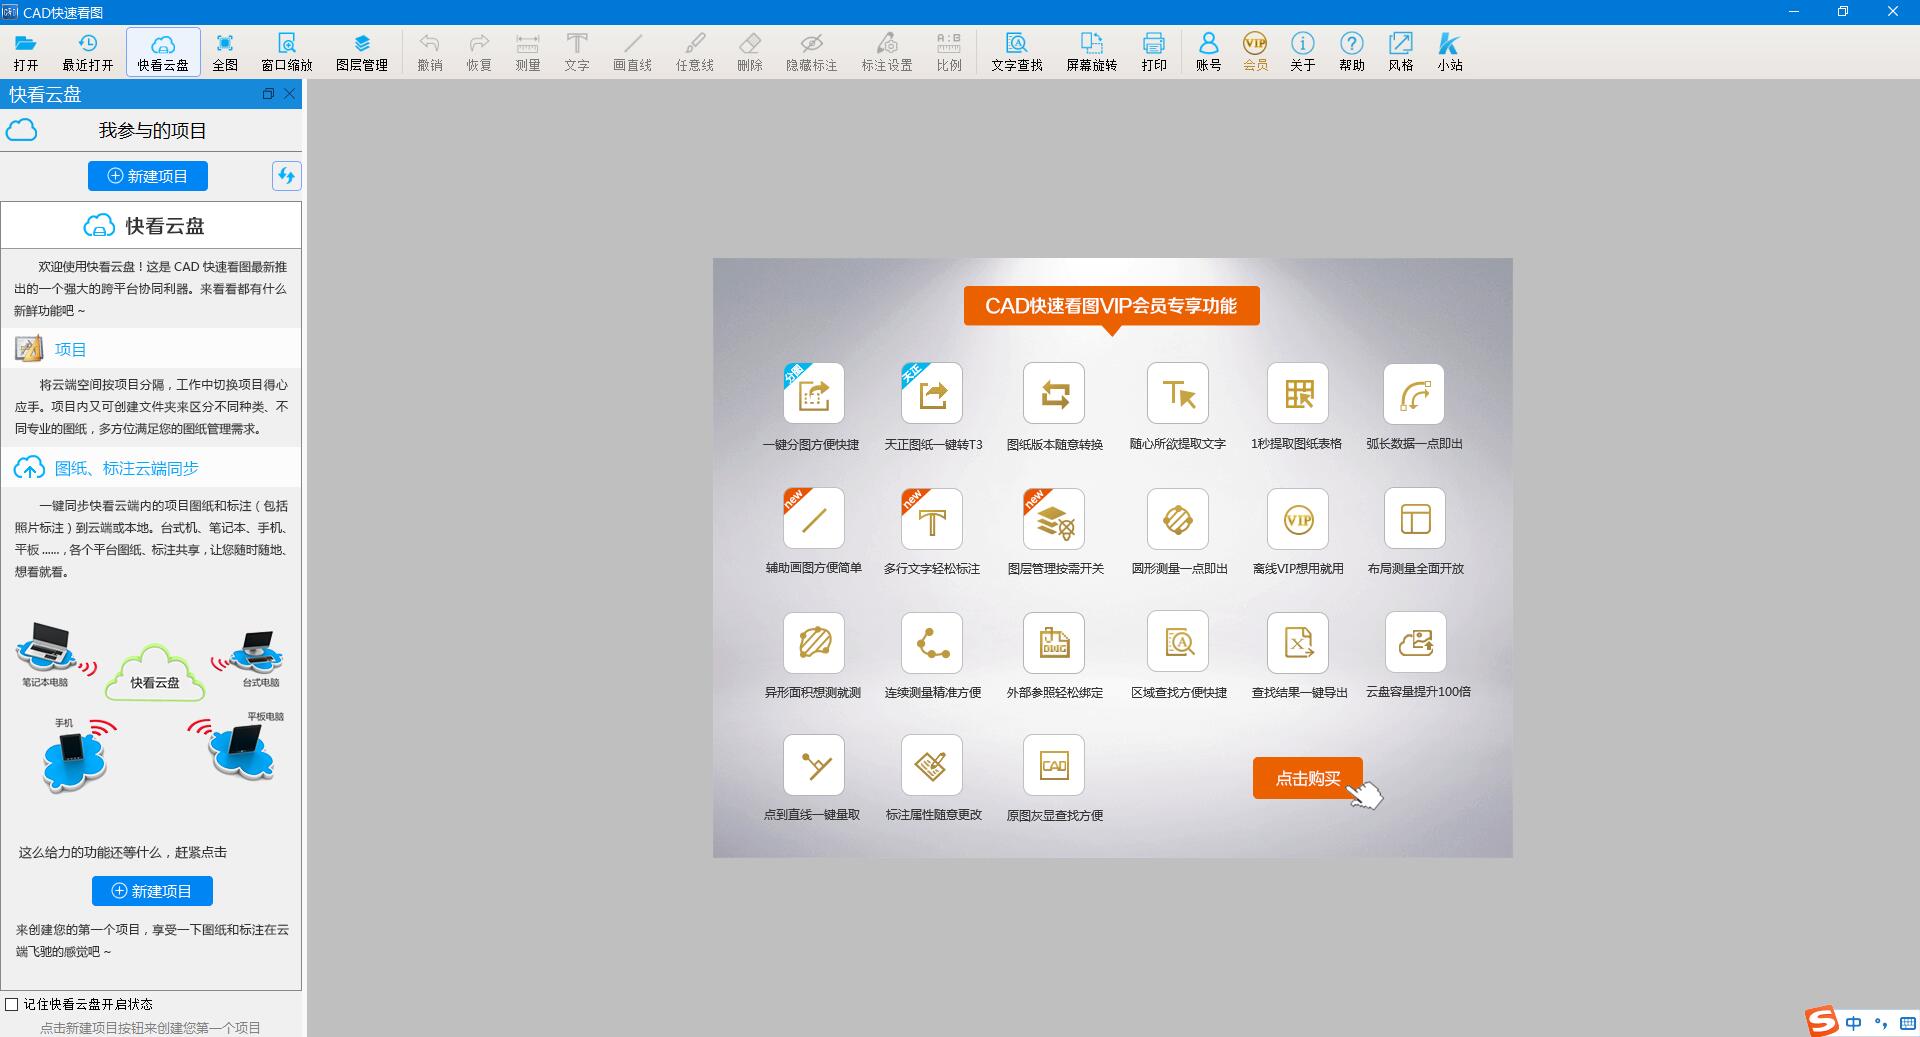
Task: Click 屏幕旋转 screen rotate
Action: [x=1091, y=52]
